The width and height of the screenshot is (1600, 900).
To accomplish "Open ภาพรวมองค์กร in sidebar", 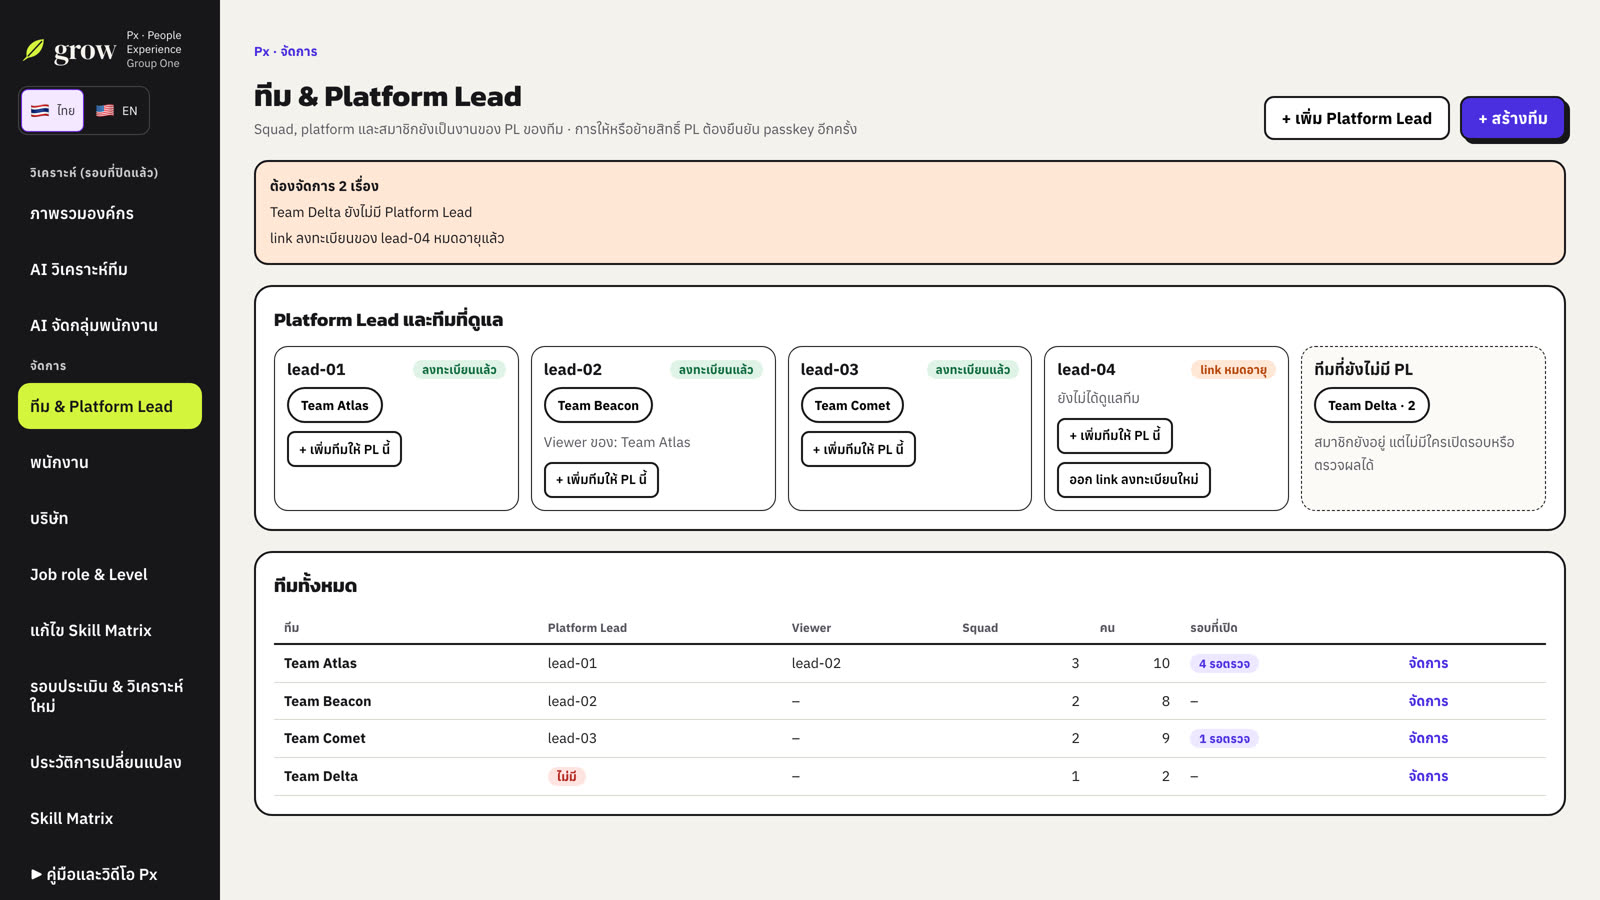I will pos(110,213).
